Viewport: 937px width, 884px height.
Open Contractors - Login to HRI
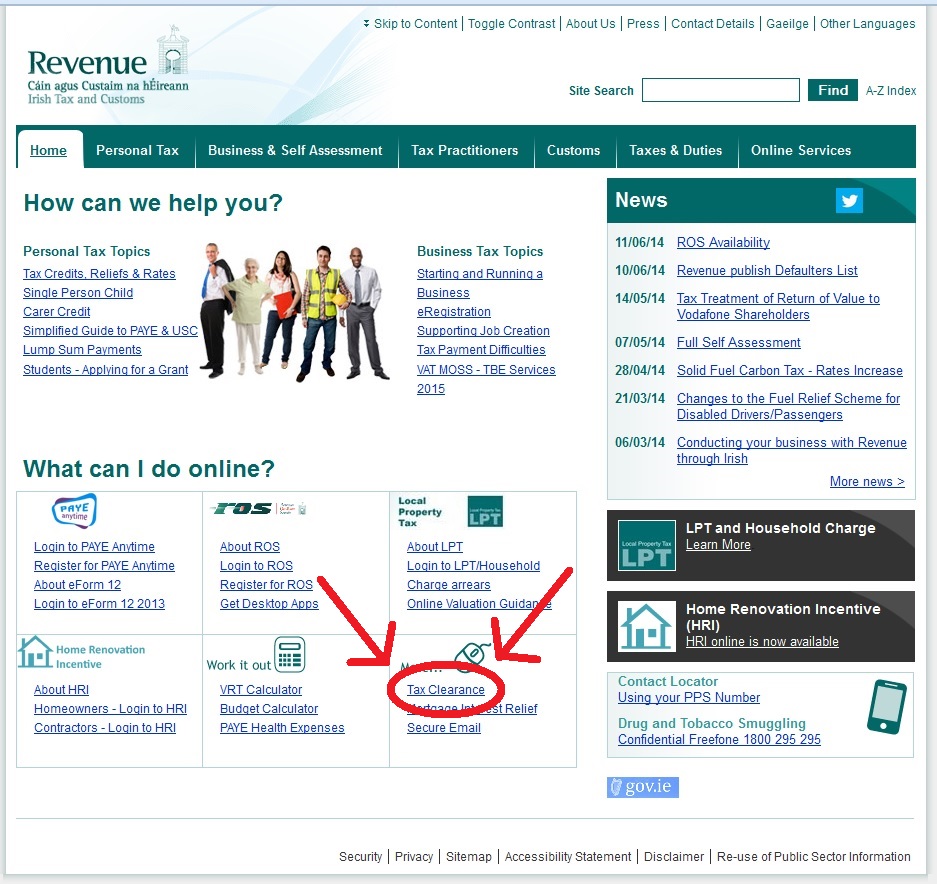click(x=105, y=728)
